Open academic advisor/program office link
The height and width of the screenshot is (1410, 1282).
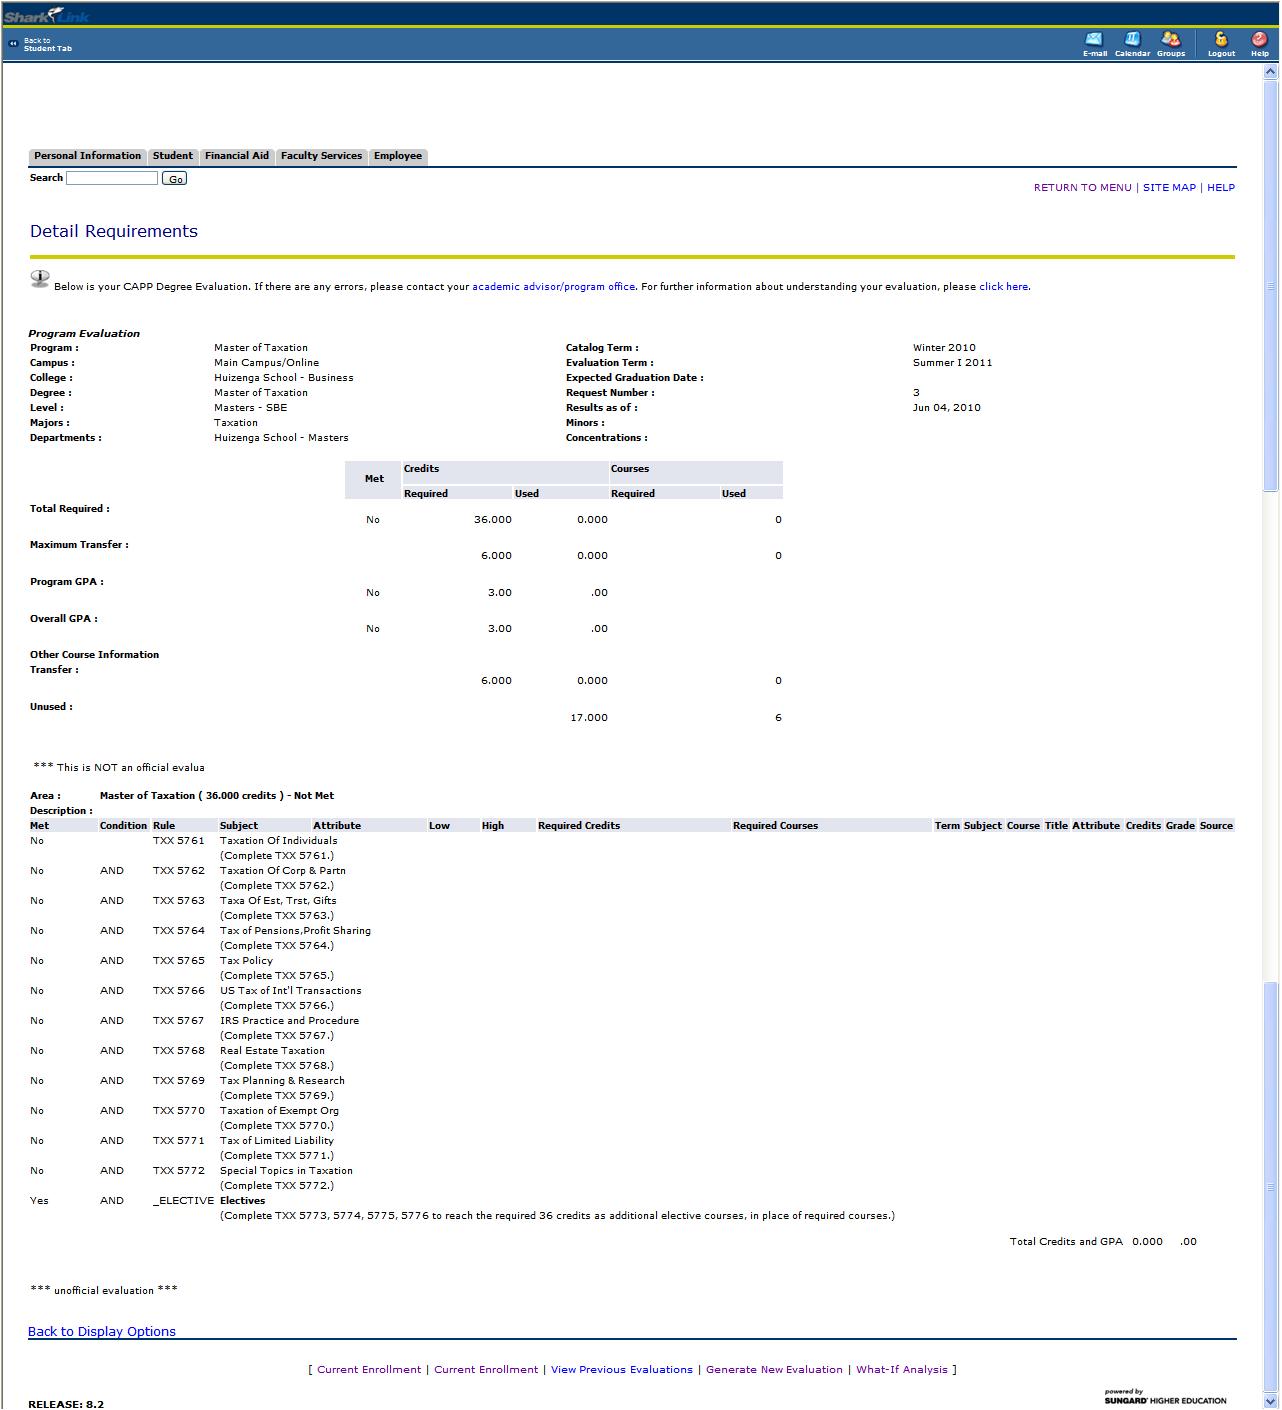tap(553, 287)
